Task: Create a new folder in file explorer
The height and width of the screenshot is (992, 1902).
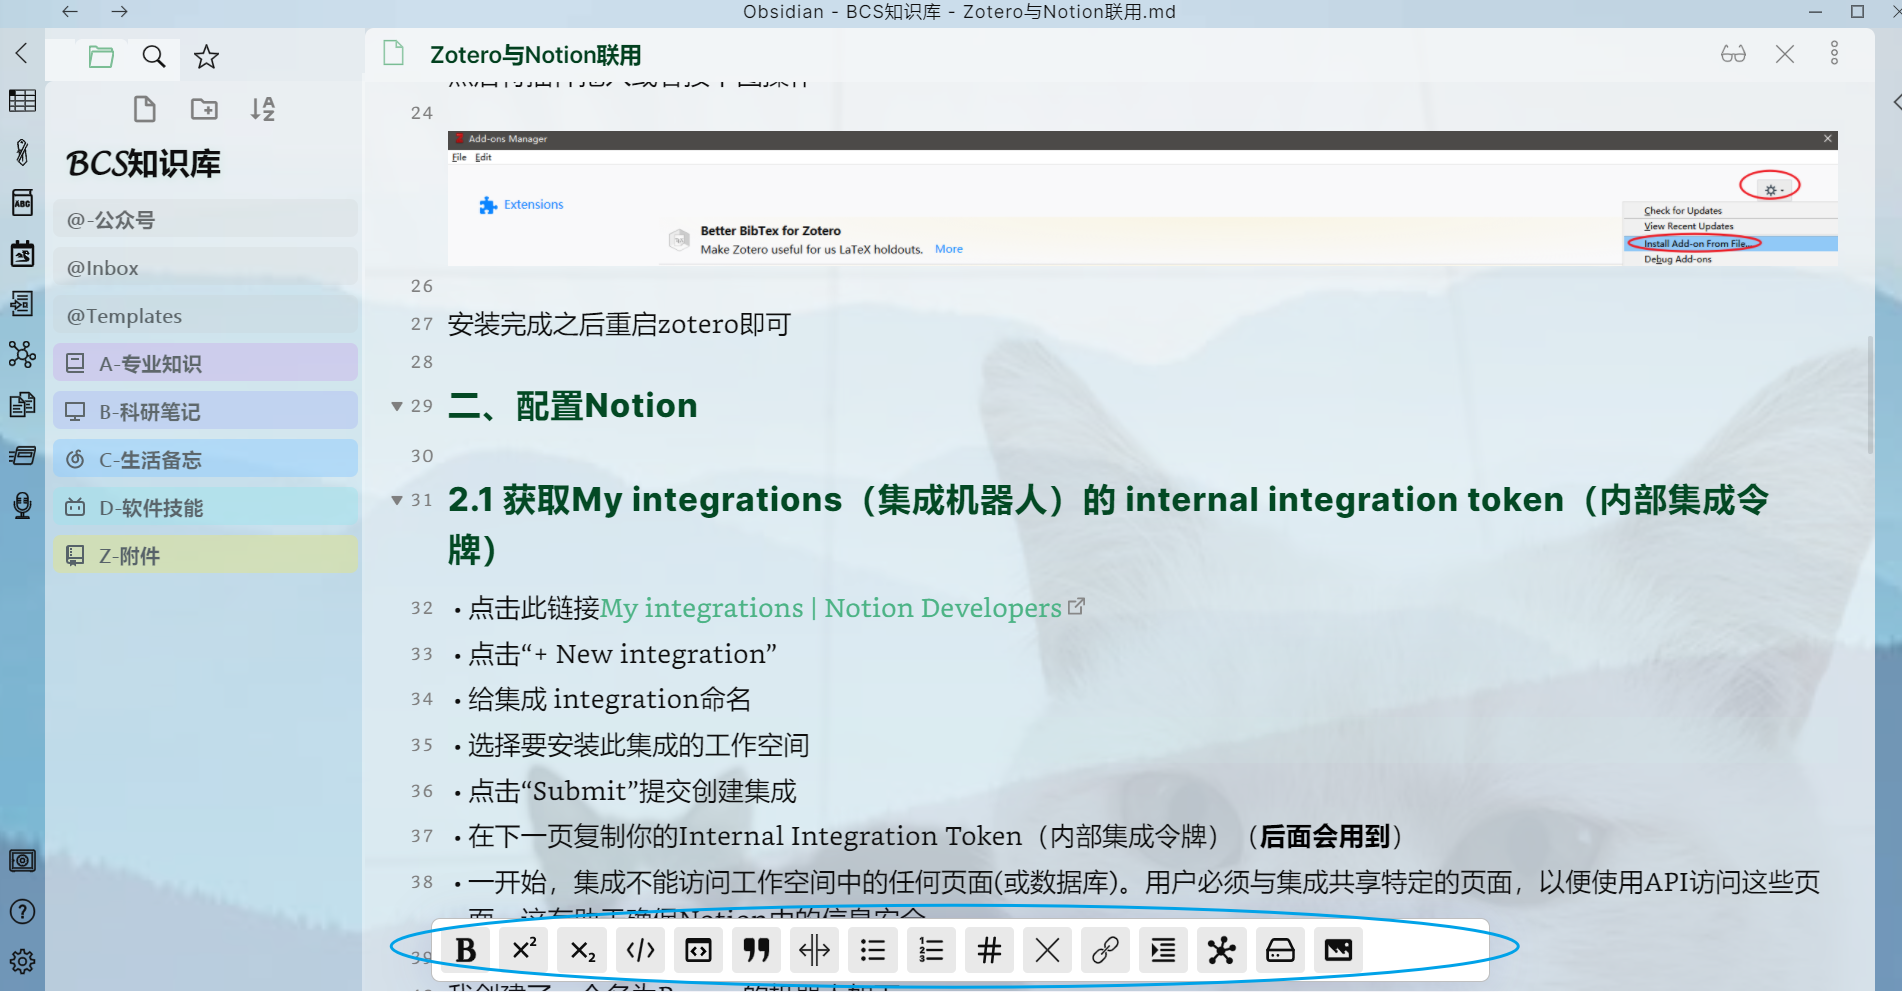Action: click(x=204, y=109)
